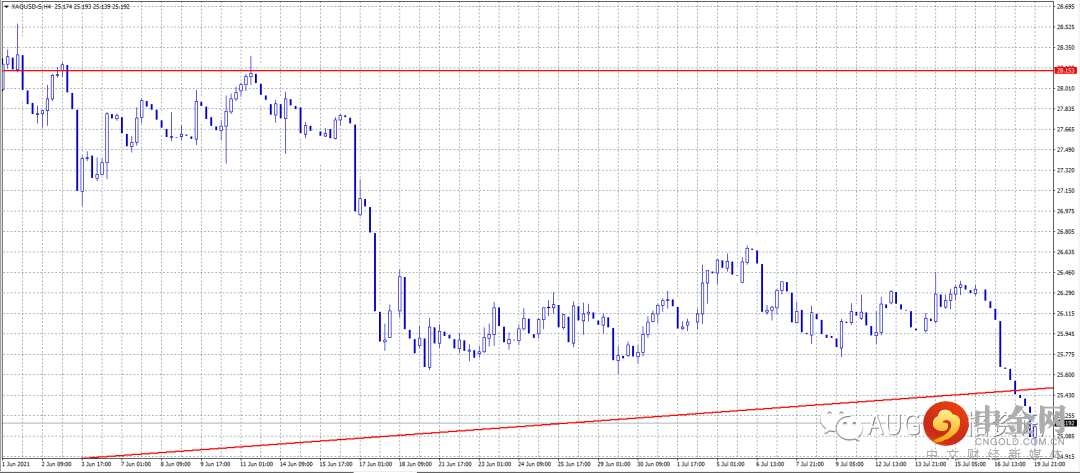Click the 26.975 price axis label
The image size is (1080, 473).
(1065, 211)
